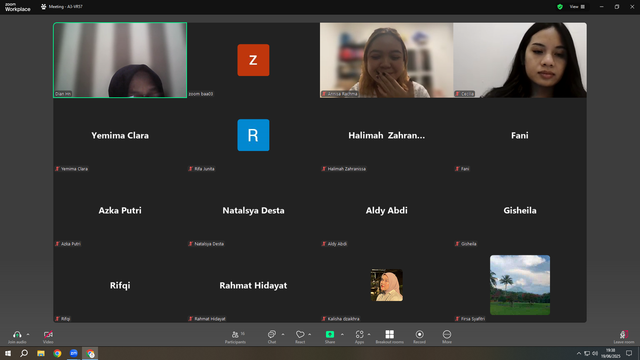Click the muted mic icon beside Rahmat Hidayat label

[x=191, y=319]
